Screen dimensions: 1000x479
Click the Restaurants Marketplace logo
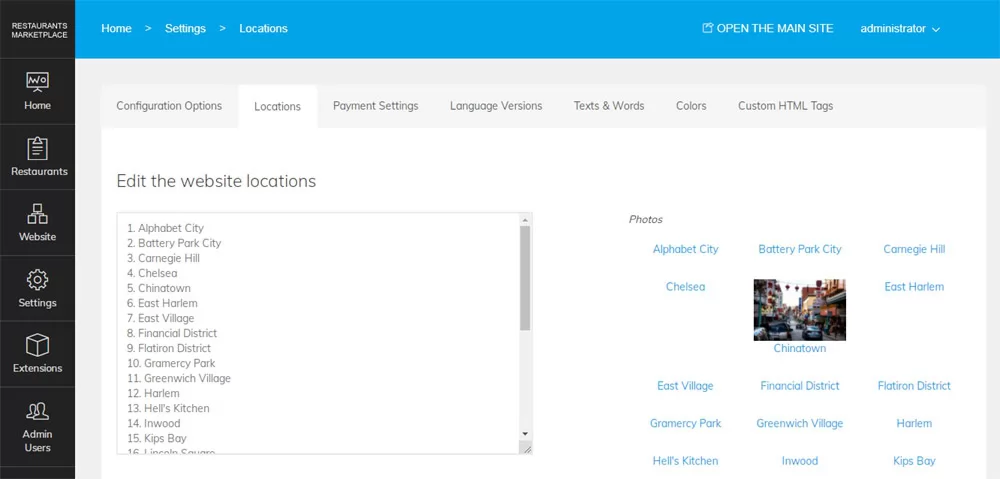39,30
